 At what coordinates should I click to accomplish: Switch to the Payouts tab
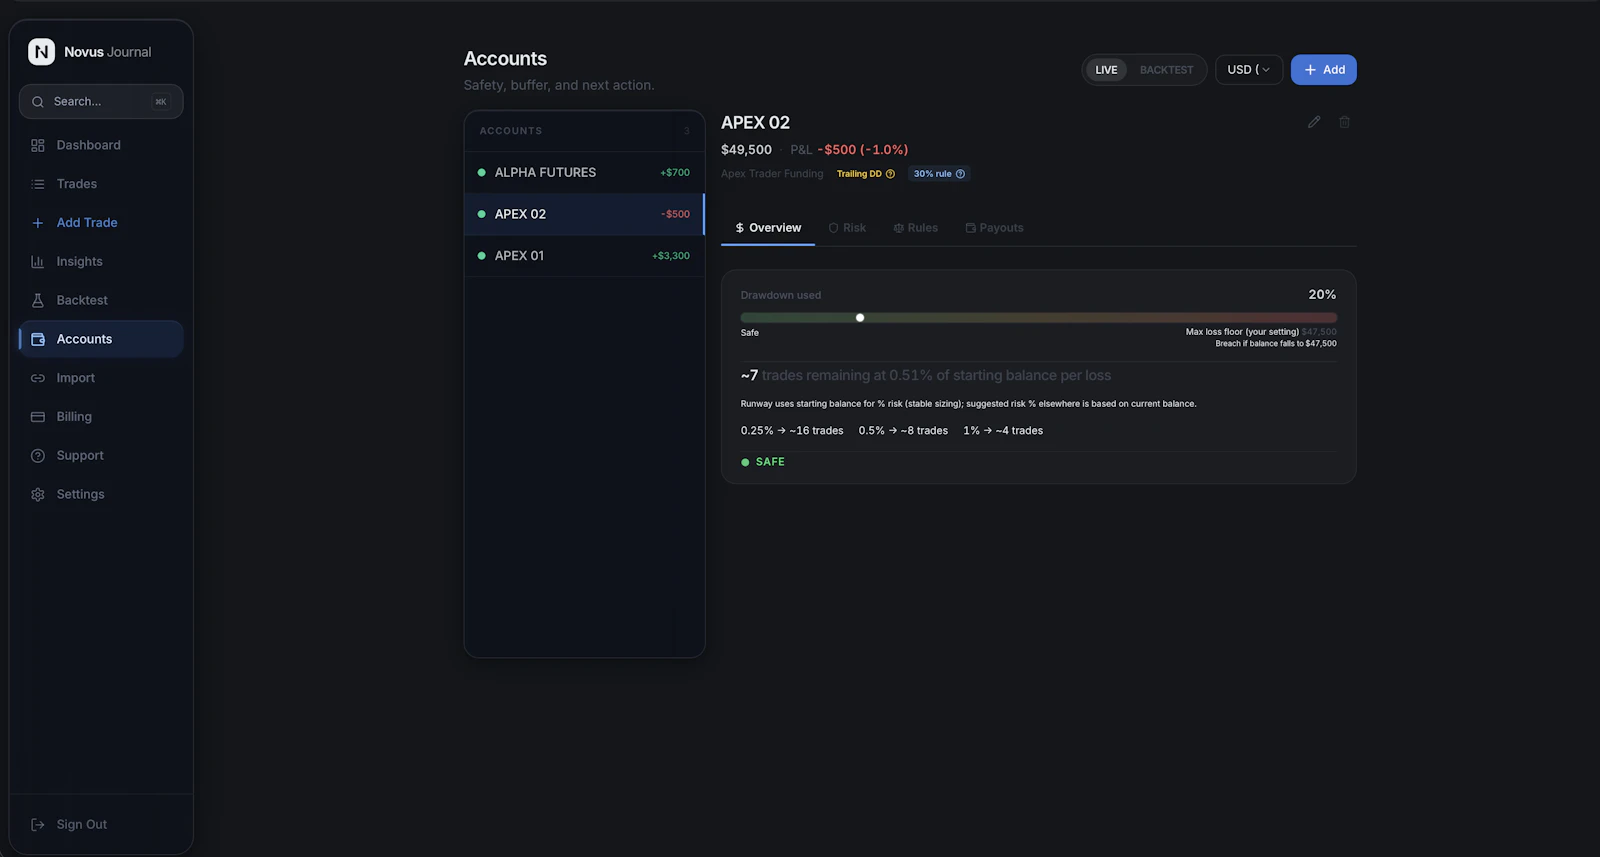994,228
